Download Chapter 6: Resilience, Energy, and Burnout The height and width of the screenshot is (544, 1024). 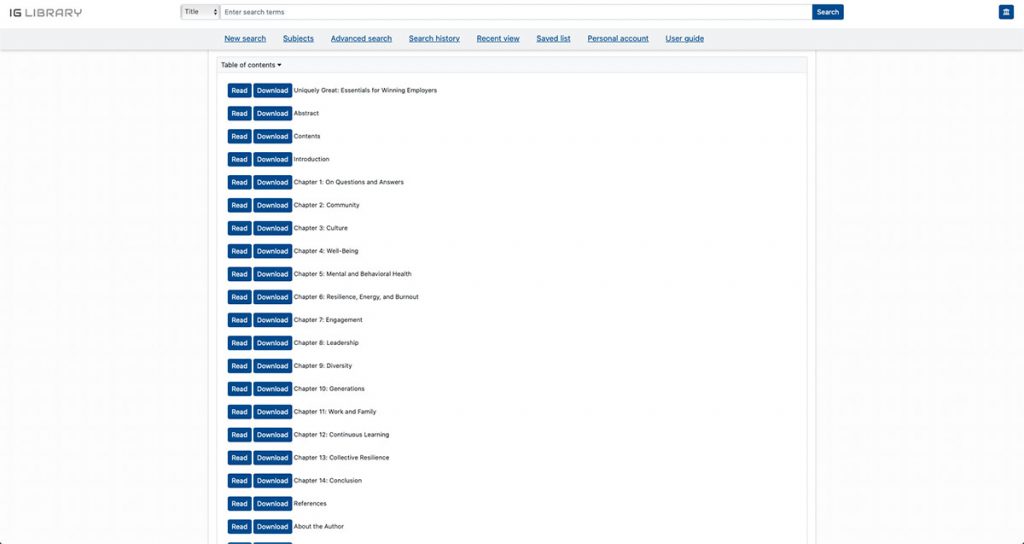(272, 297)
